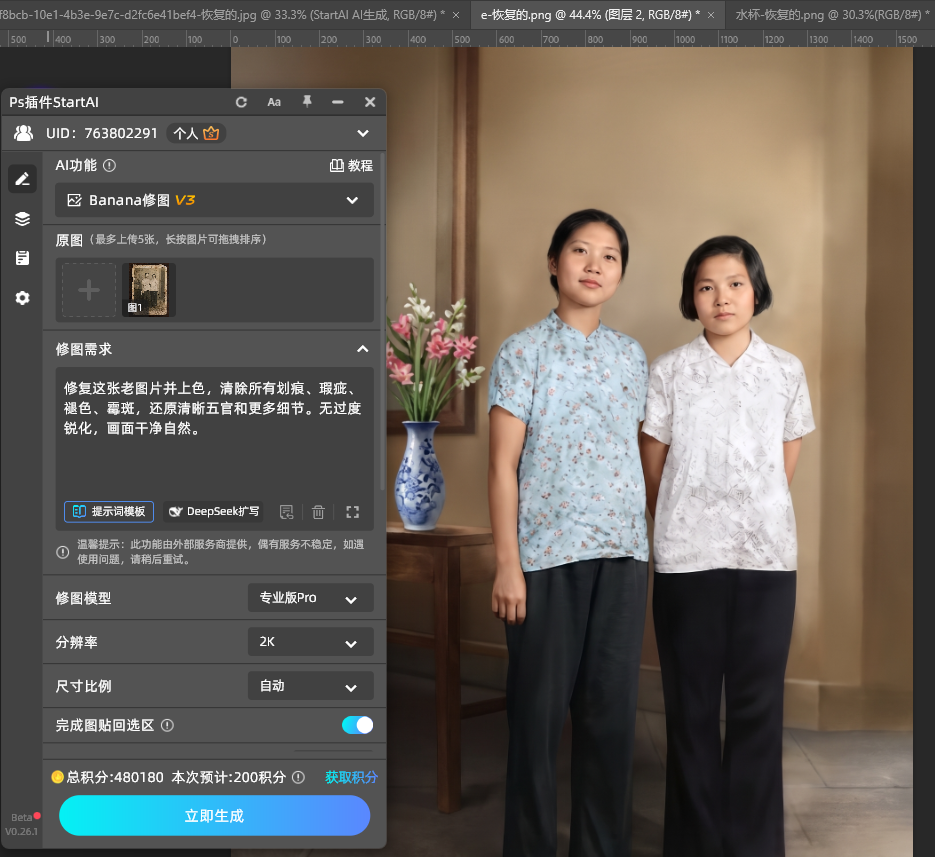Click the UID: 763802291 text

tap(101, 133)
